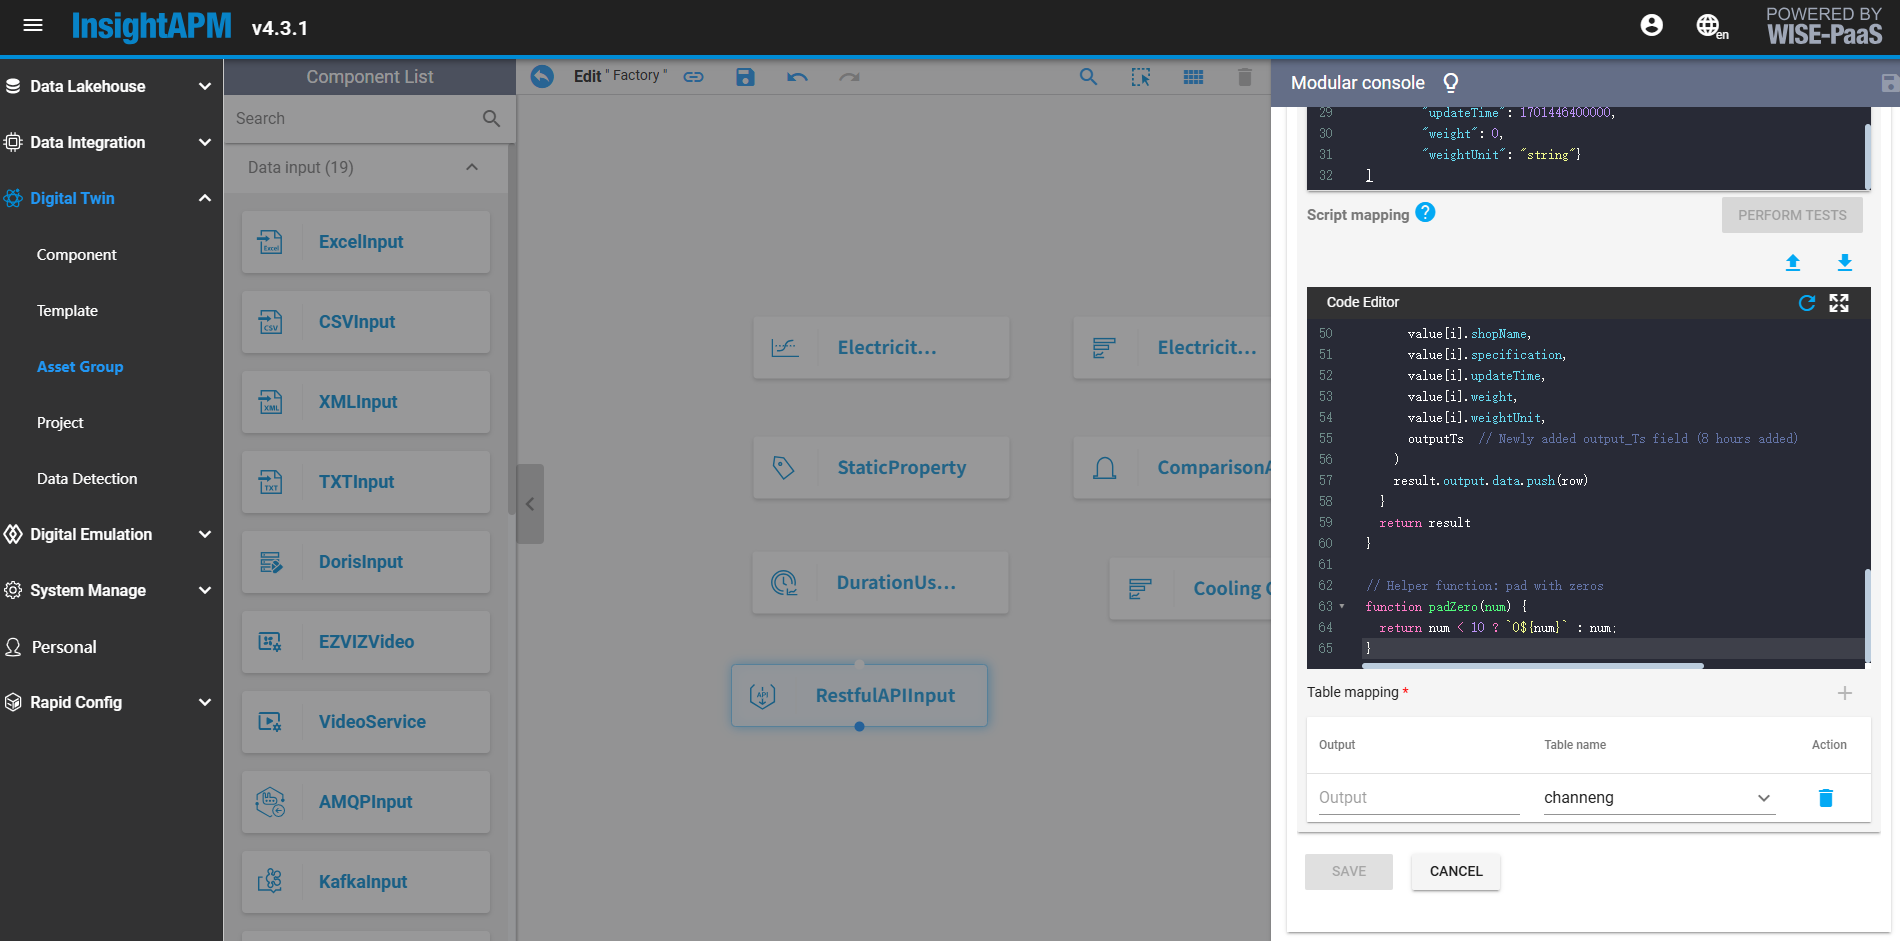The image size is (1900, 941).
Task: Open Asset Group in the sidebar
Action: pos(80,367)
